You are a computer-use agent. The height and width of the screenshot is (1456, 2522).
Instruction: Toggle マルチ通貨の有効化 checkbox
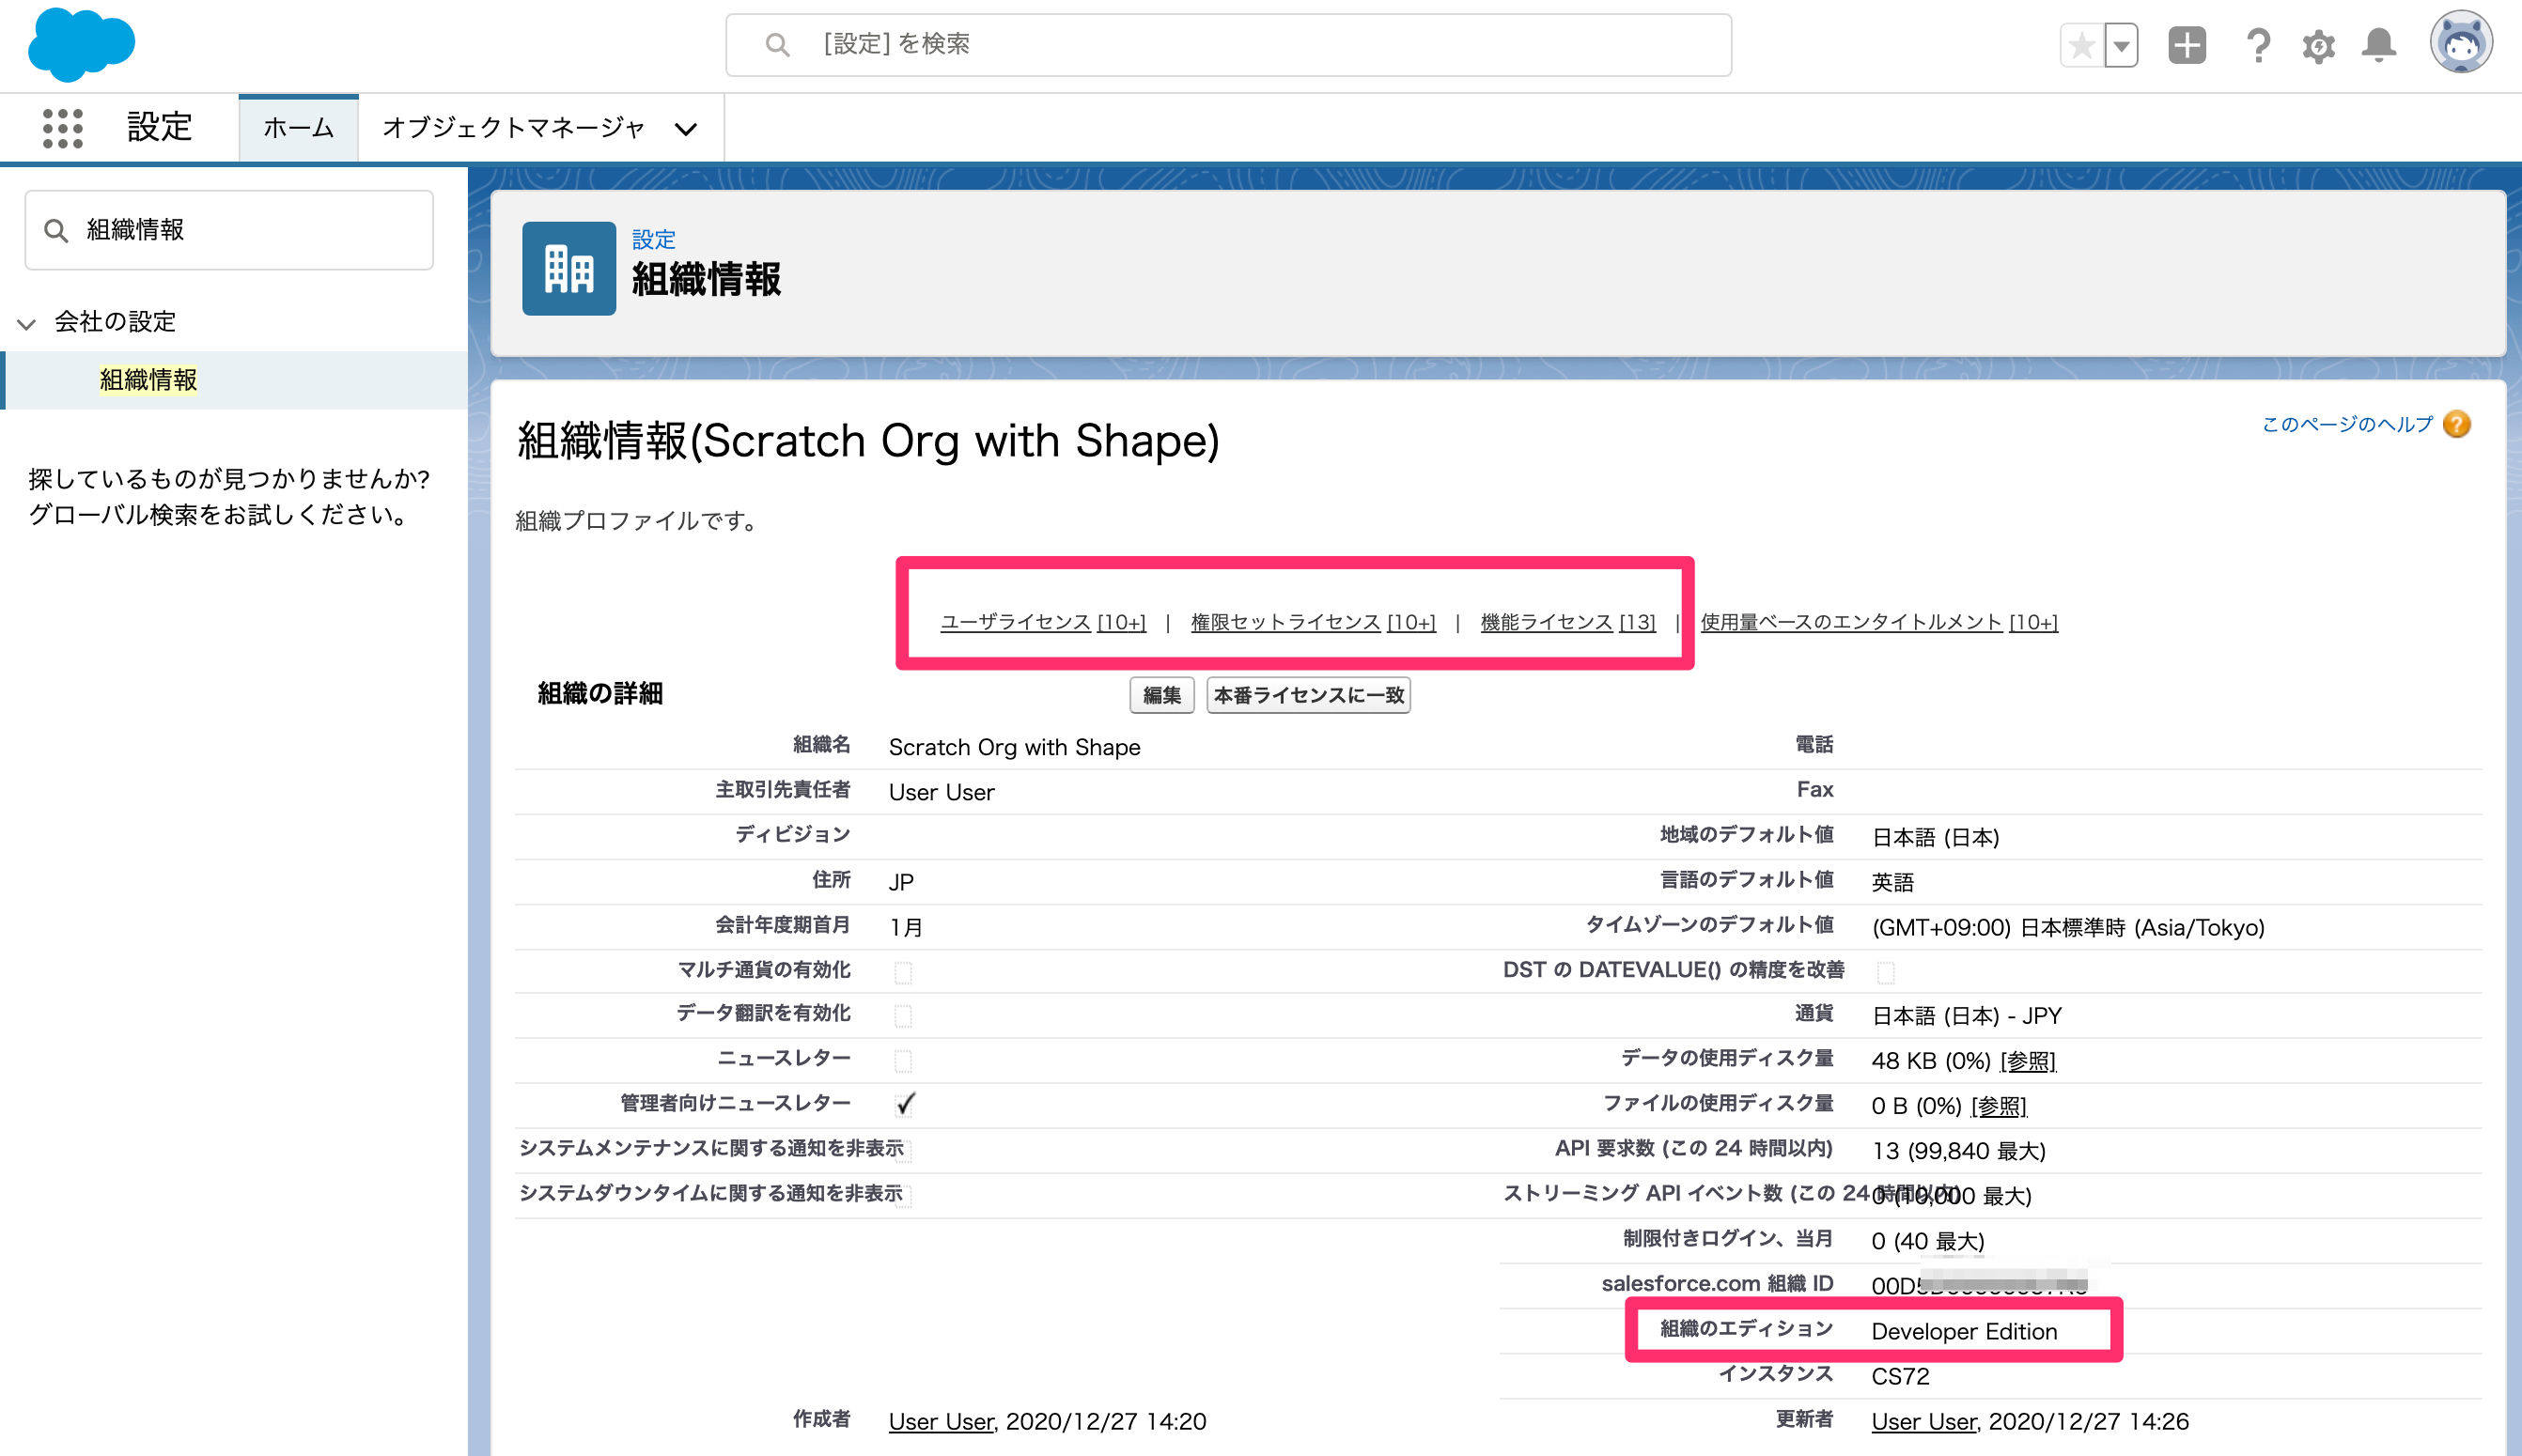point(903,971)
